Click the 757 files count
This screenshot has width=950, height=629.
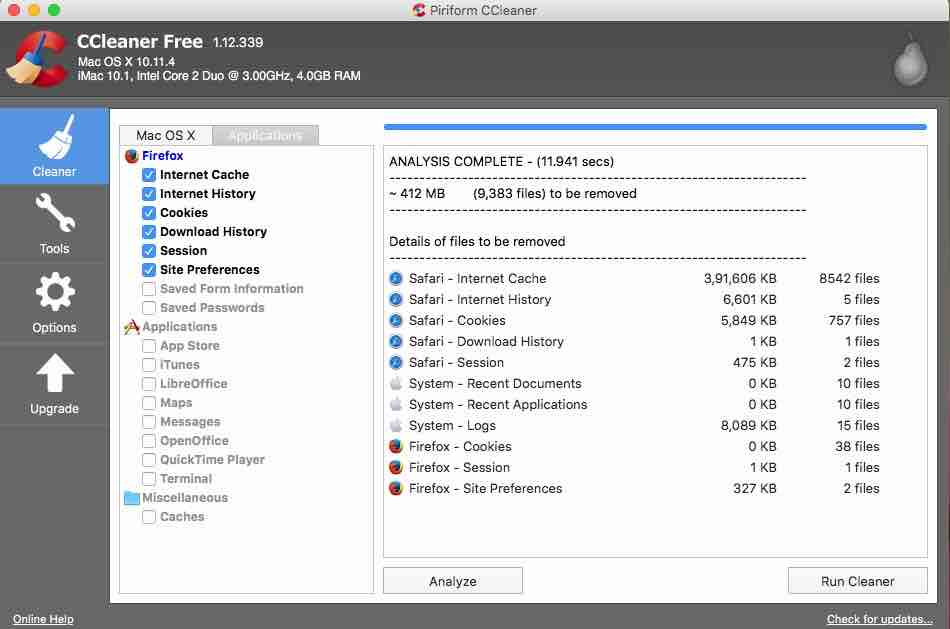coord(854,321)
